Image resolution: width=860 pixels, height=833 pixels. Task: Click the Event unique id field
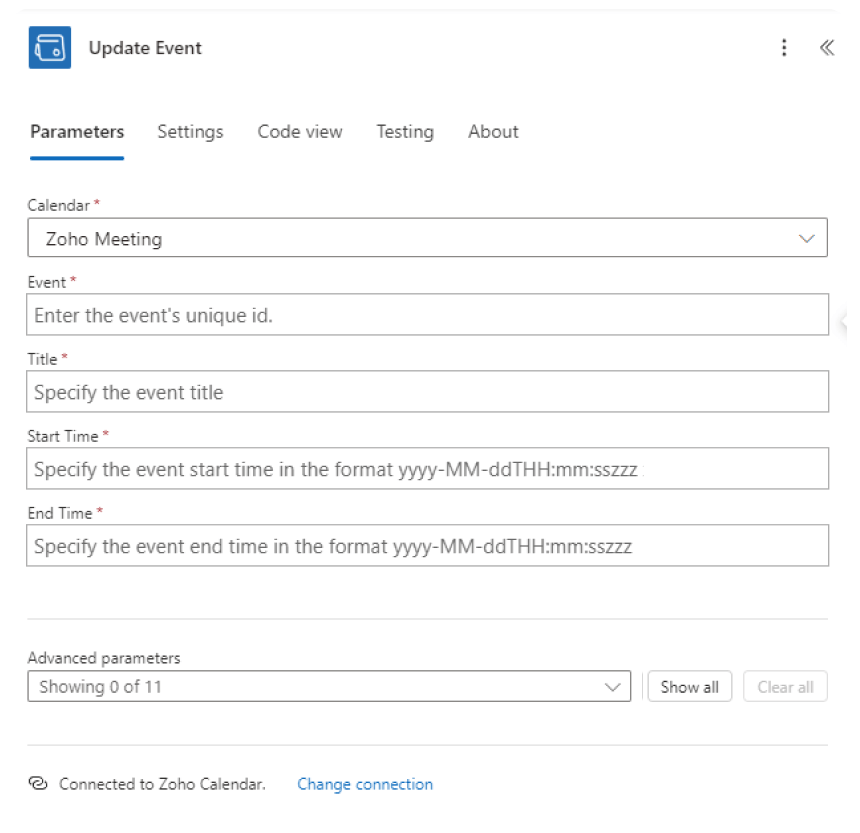tap(427, 315)
